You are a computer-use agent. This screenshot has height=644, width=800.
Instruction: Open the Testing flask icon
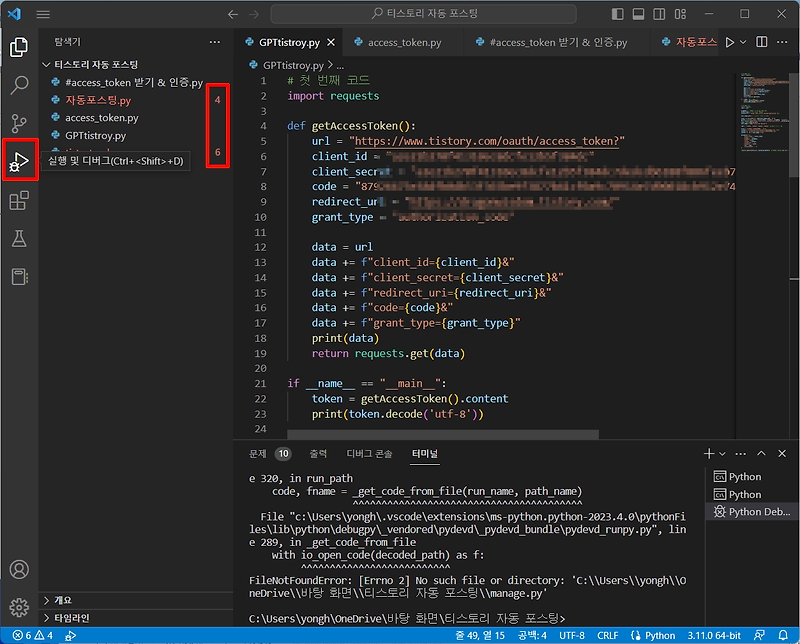point(19,239)
